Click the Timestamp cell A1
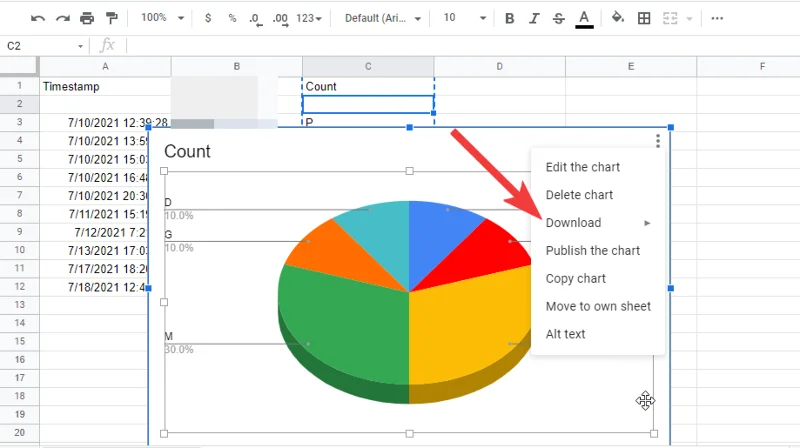 105,86
